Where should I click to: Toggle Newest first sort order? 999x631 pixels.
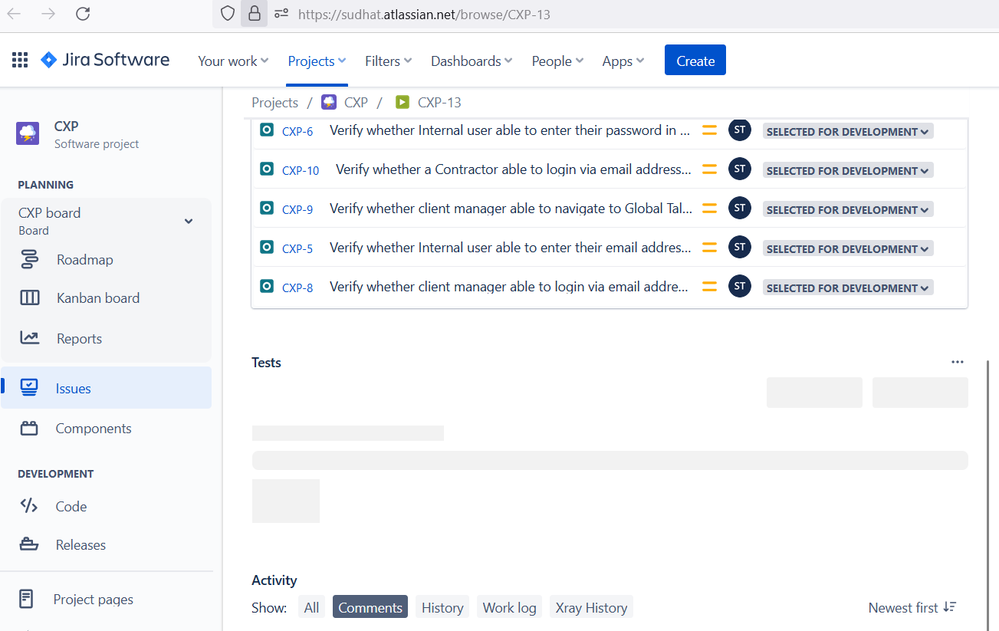tap(912, 607)
